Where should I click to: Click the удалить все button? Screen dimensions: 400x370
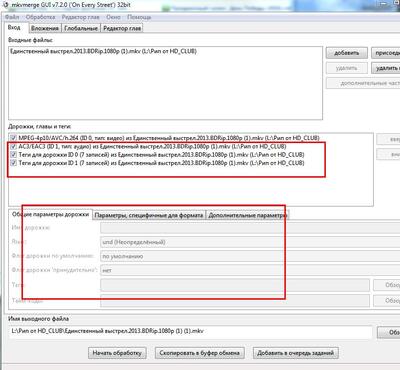point(386,68)
